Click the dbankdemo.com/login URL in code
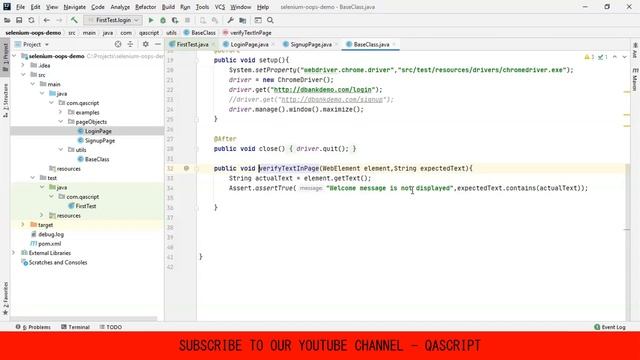Viewport: 640px width, 360px height. click(x=322, y=90)
